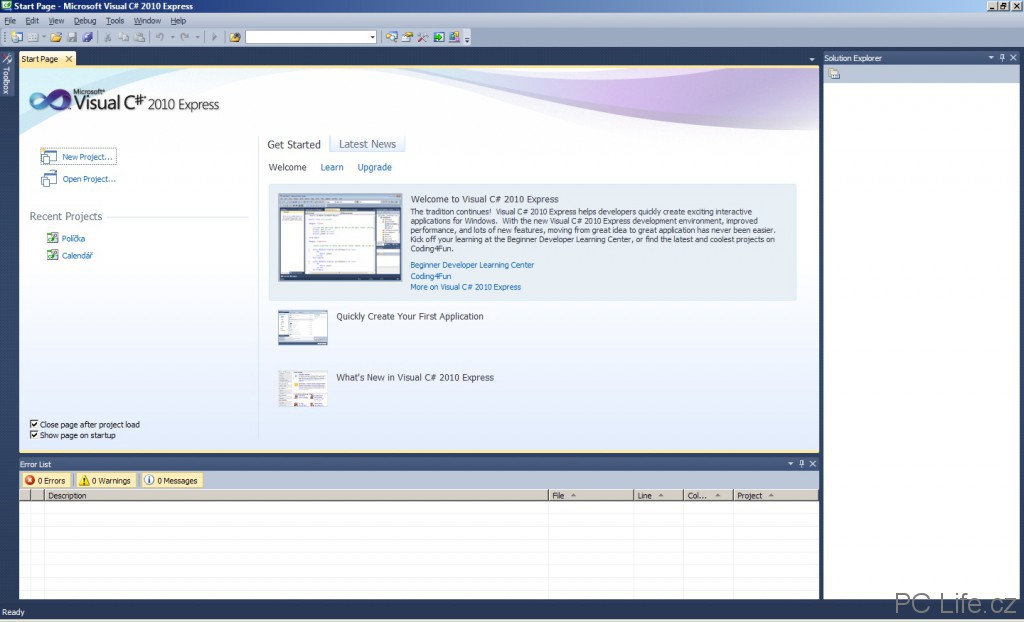Toggle the 0 Messages filter button
This screenshot has width=1024, height=622.
[171, 481]
